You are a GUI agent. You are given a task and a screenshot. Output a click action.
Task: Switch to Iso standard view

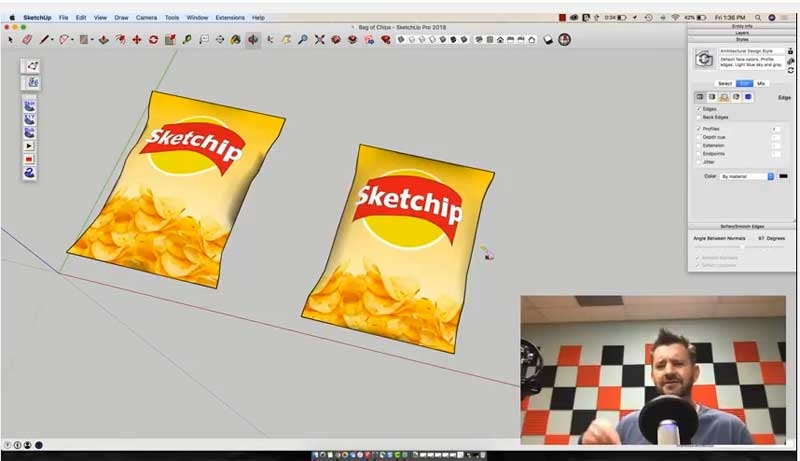pyautogui.click(x=479, y=39)
